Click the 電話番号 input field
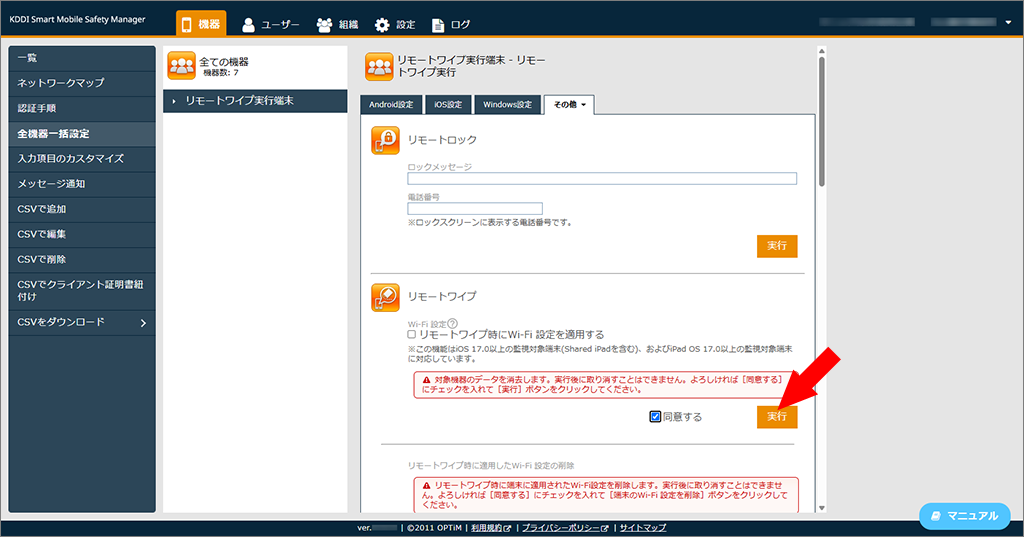The image size is (1024, 537). coord(475,208)
